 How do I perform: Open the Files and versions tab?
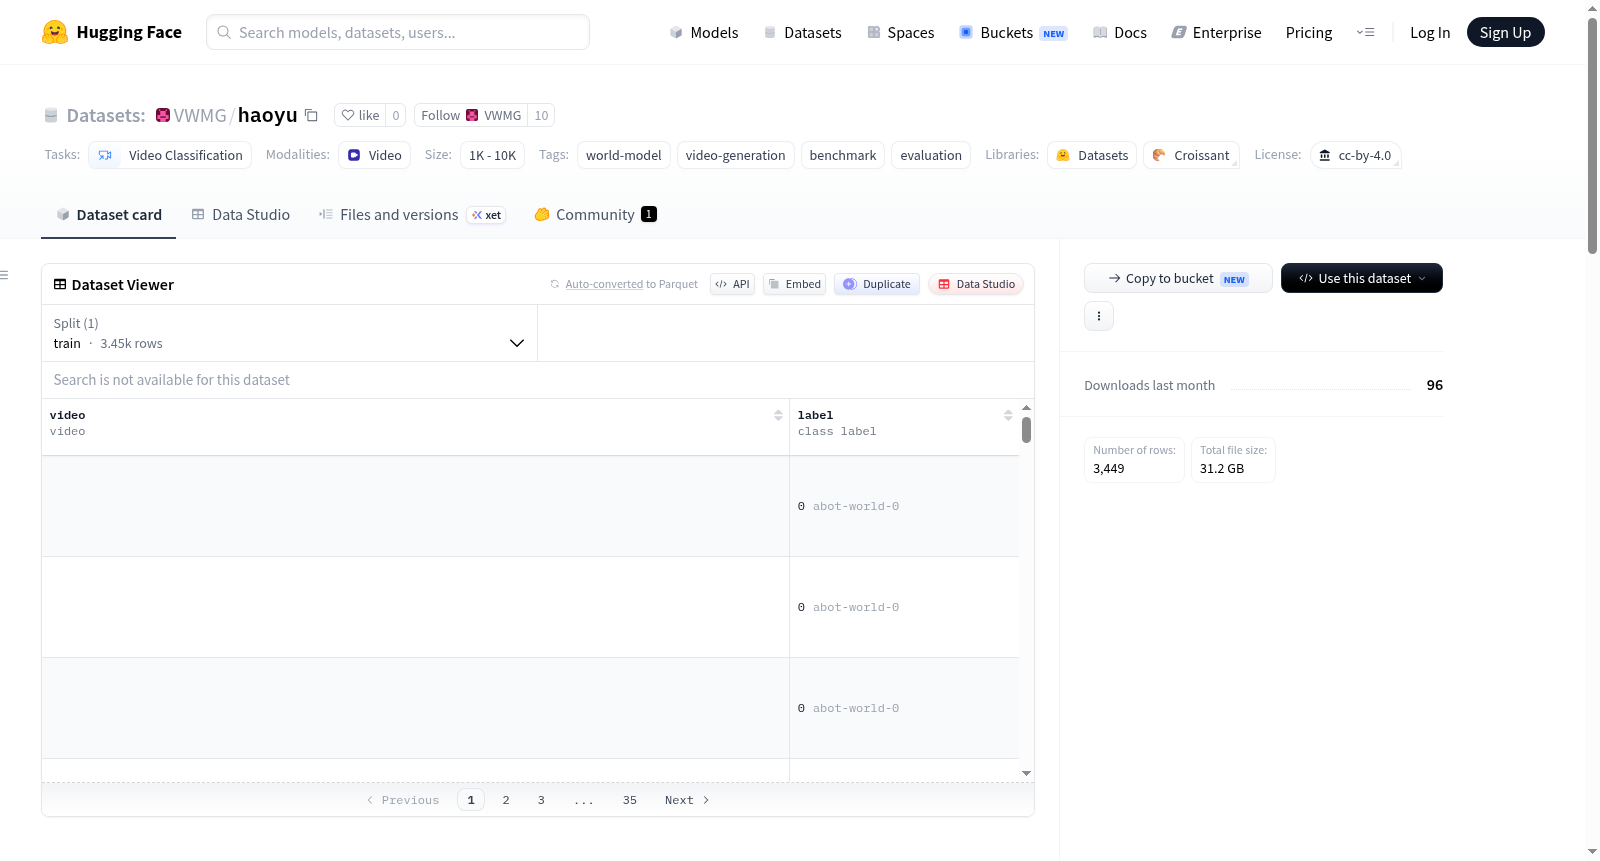tap(412, 214)
